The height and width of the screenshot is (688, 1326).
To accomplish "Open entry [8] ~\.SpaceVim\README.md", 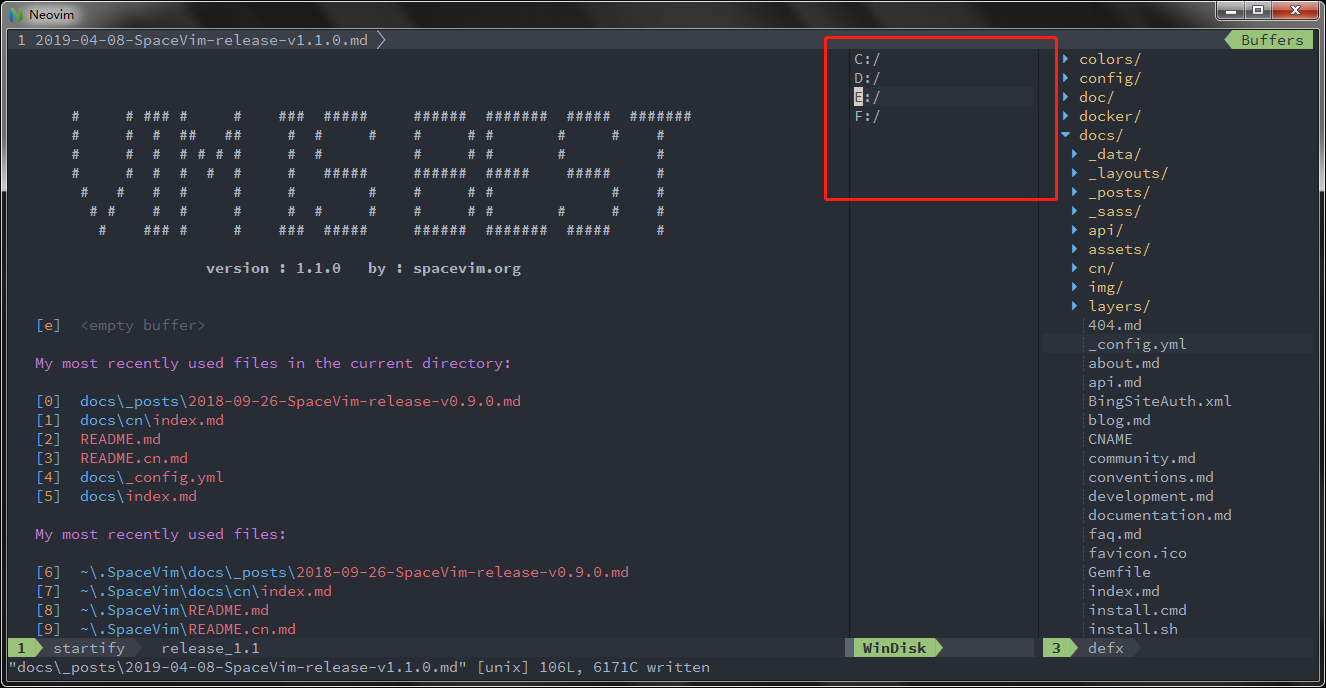I will (x=152, y=610).
